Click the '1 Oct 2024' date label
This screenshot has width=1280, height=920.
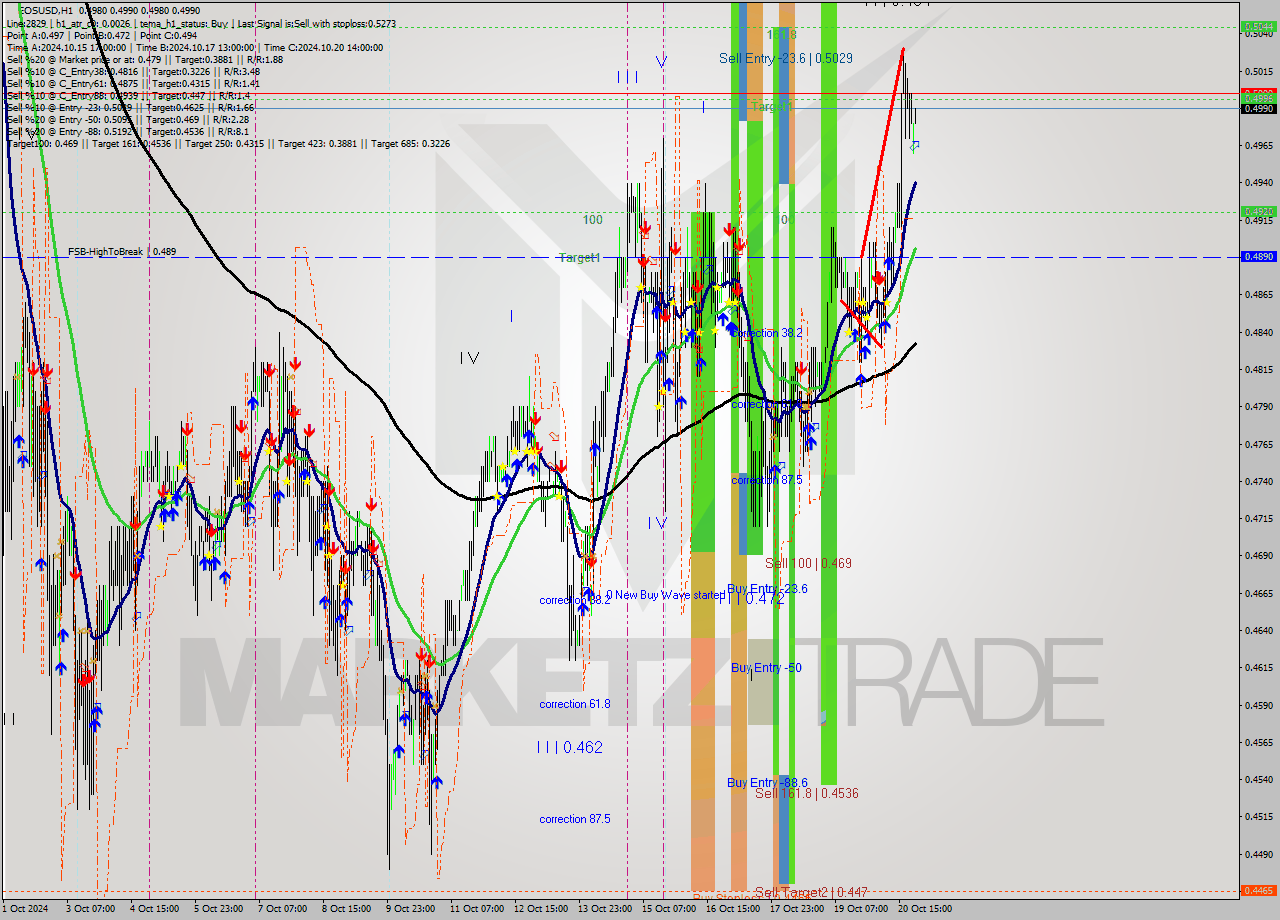tap(25, 909)
